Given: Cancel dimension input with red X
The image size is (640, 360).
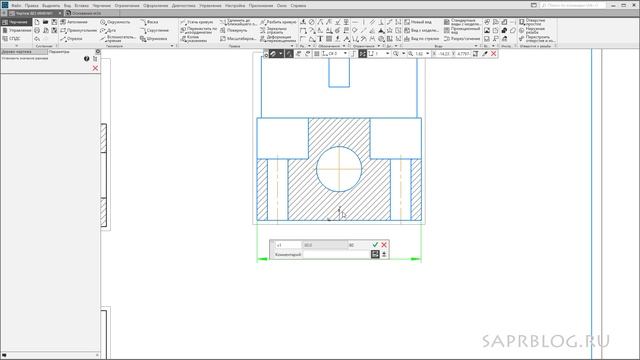Looking at the screenshot, I should 384,244.
